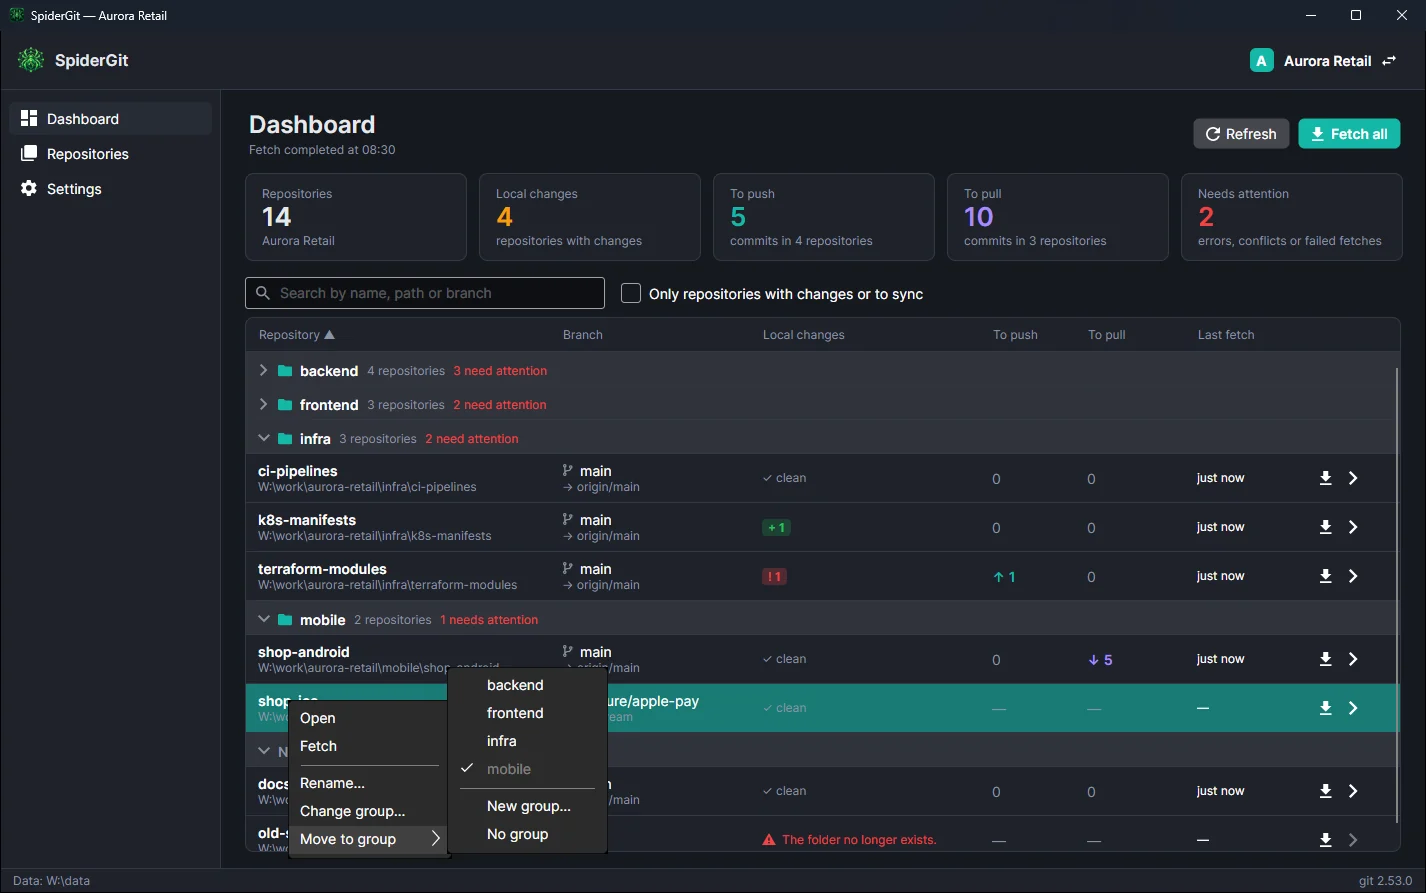Click the switch workspace arrows icon
The width and height of the screenshot is (1426, 893).
pos(1389,61)
